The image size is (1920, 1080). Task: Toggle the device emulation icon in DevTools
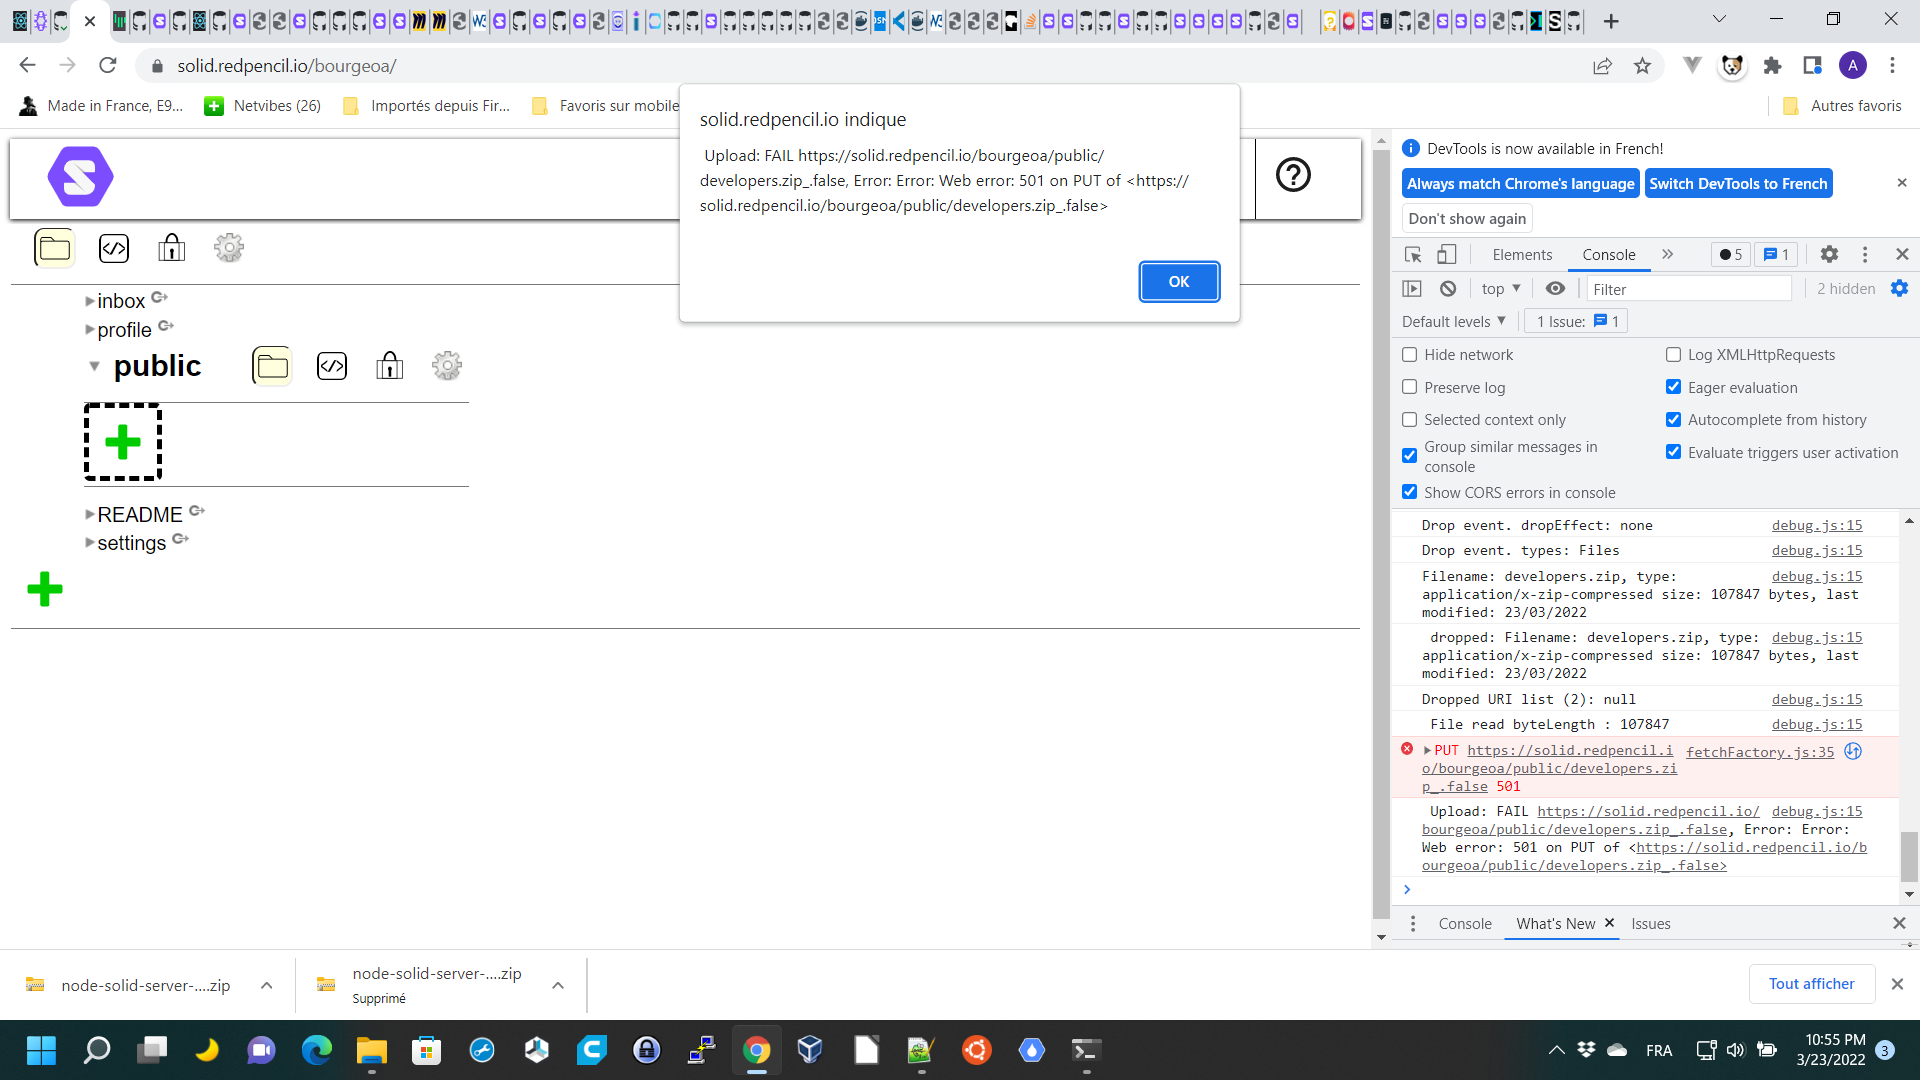click(x=1446, y=254)
